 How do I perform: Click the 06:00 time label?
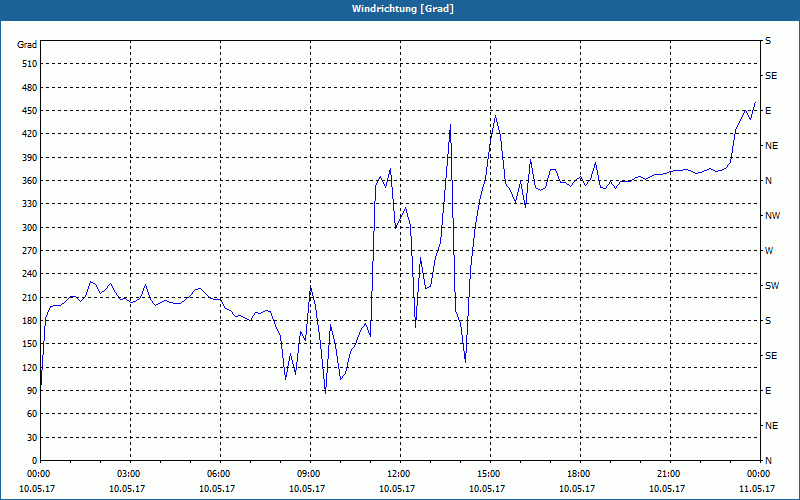217,474
